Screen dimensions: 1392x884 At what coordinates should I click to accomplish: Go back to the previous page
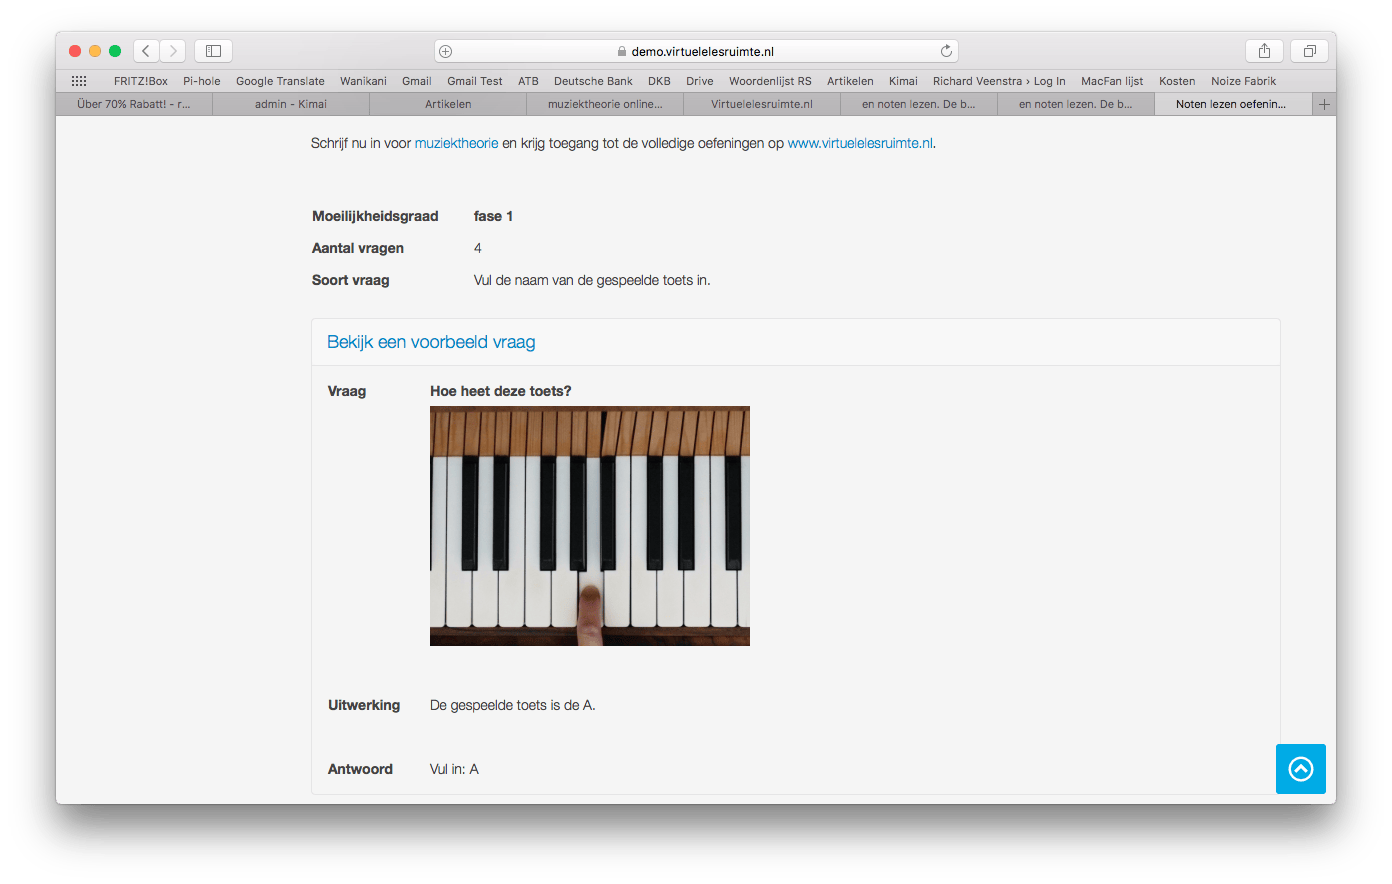tap(146, 51)
